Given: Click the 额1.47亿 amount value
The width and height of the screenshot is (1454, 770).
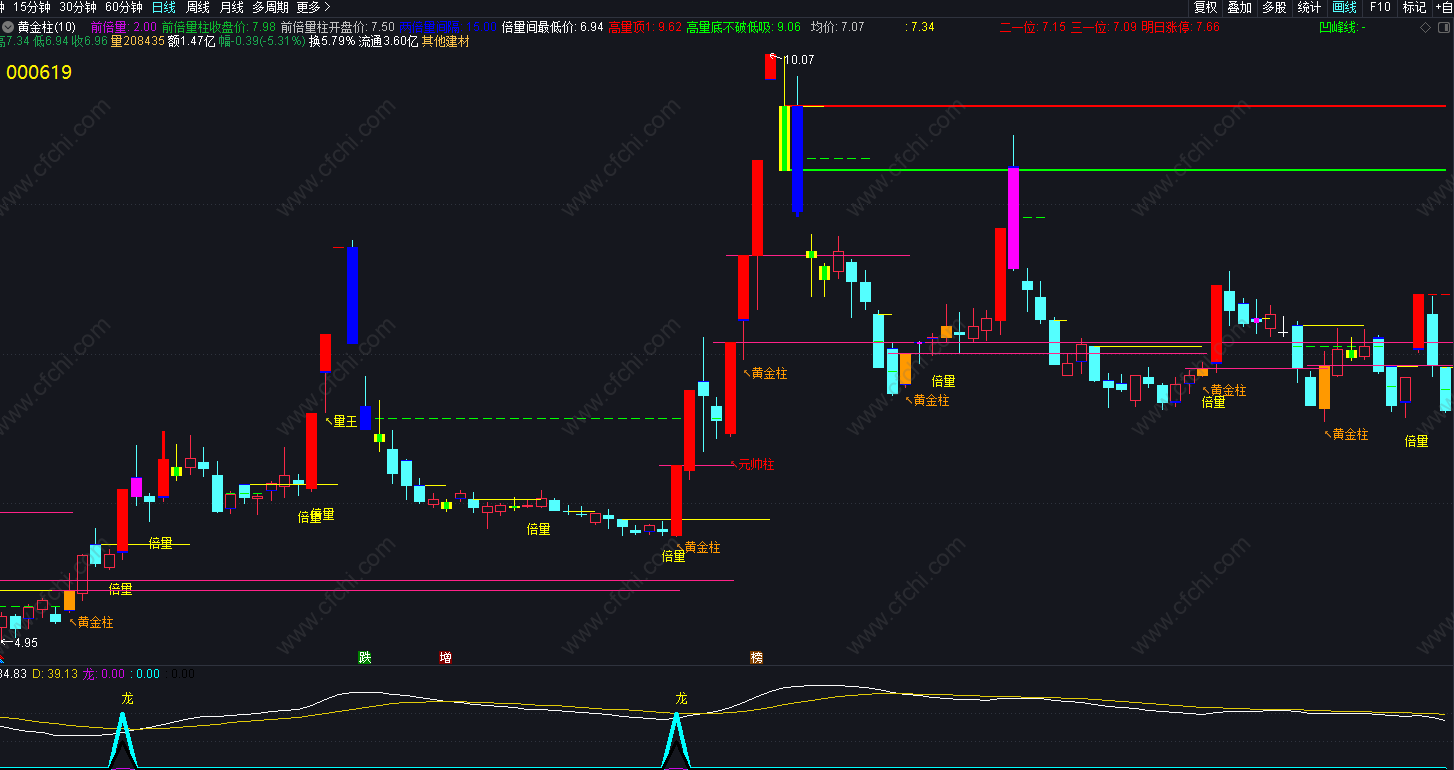Looking at the screenshot, I should 191,41.
